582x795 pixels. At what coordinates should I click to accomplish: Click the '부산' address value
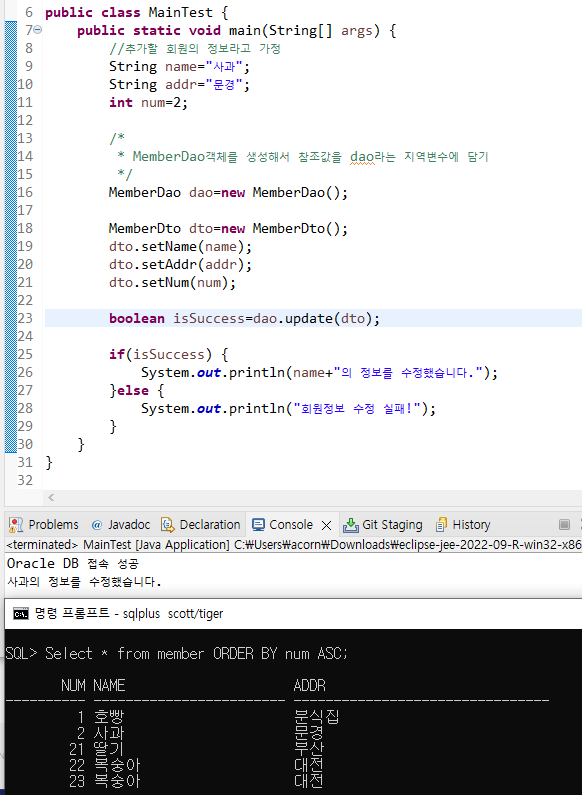(x=308, y=749)
